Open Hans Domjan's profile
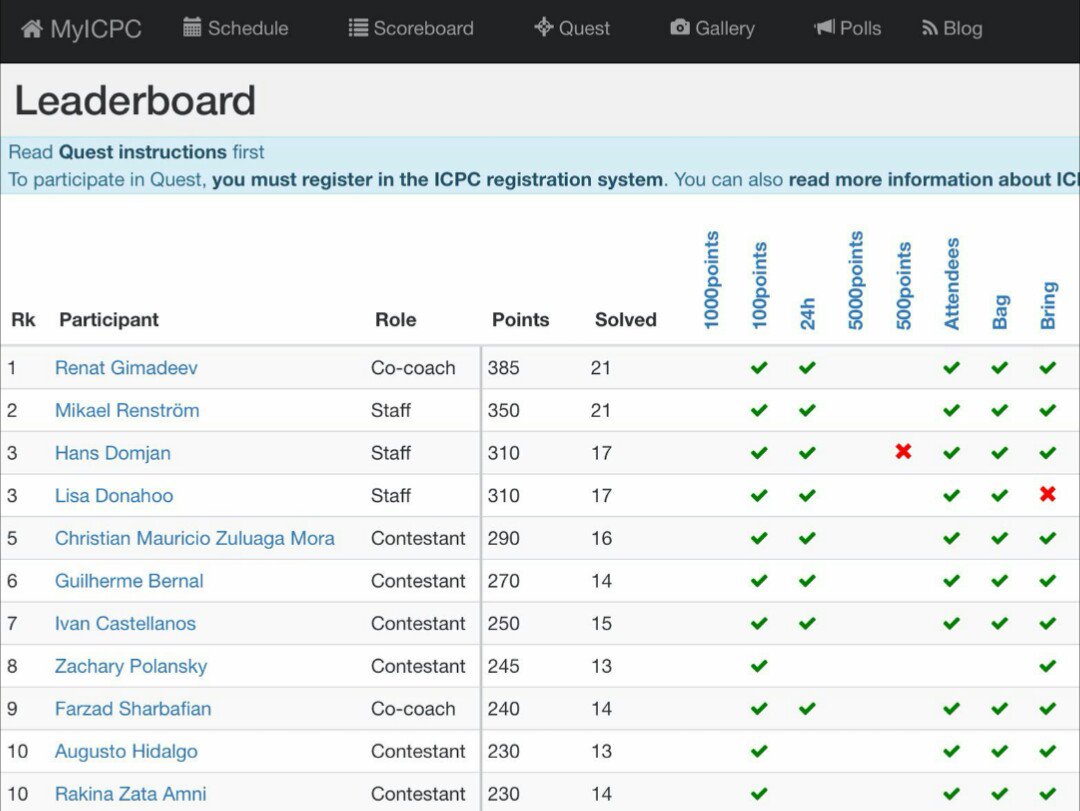Image resolution: width=1080 pixels, height=811 pixels. point(113,453)
